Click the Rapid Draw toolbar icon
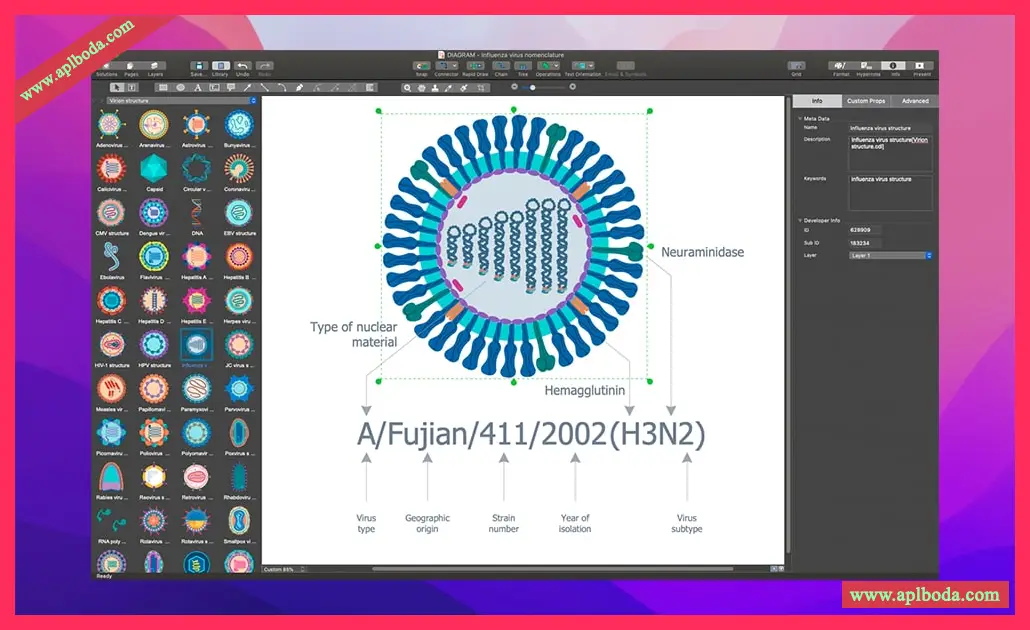The height and width of the screenshot is (630, 1030). tap(475, 66)
